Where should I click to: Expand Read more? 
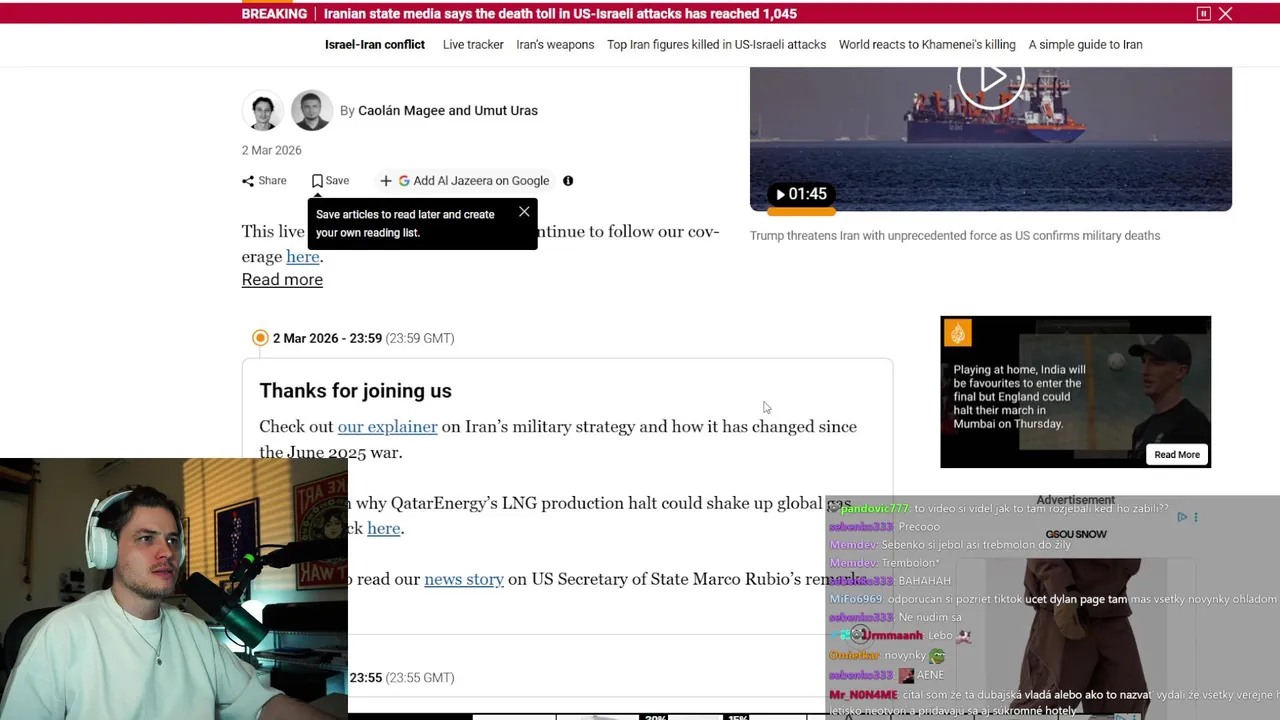(x=282, y=280)
